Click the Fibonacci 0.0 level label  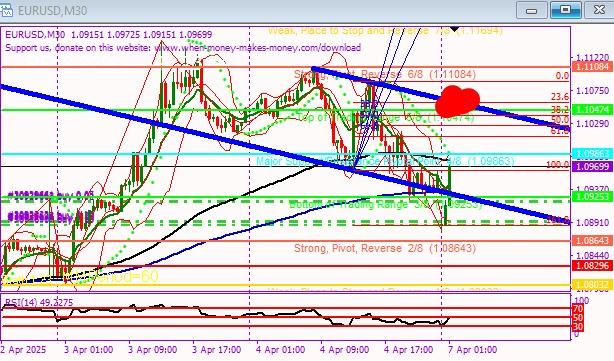pos(562,76)
